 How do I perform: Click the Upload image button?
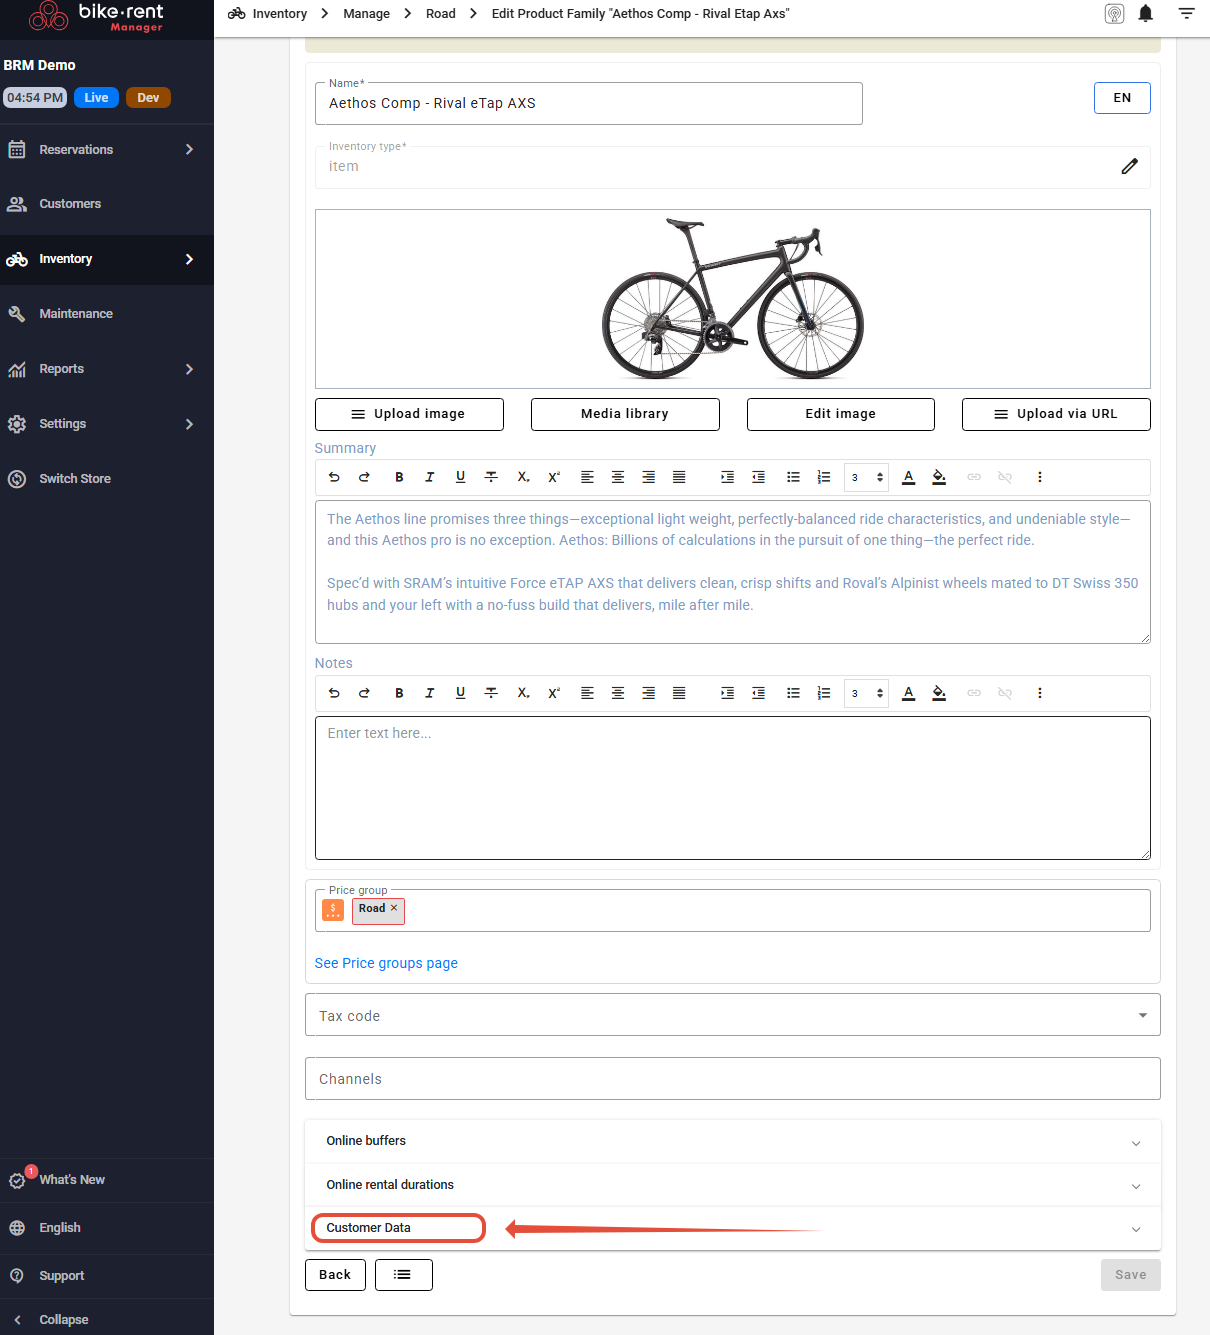[409, 414]
